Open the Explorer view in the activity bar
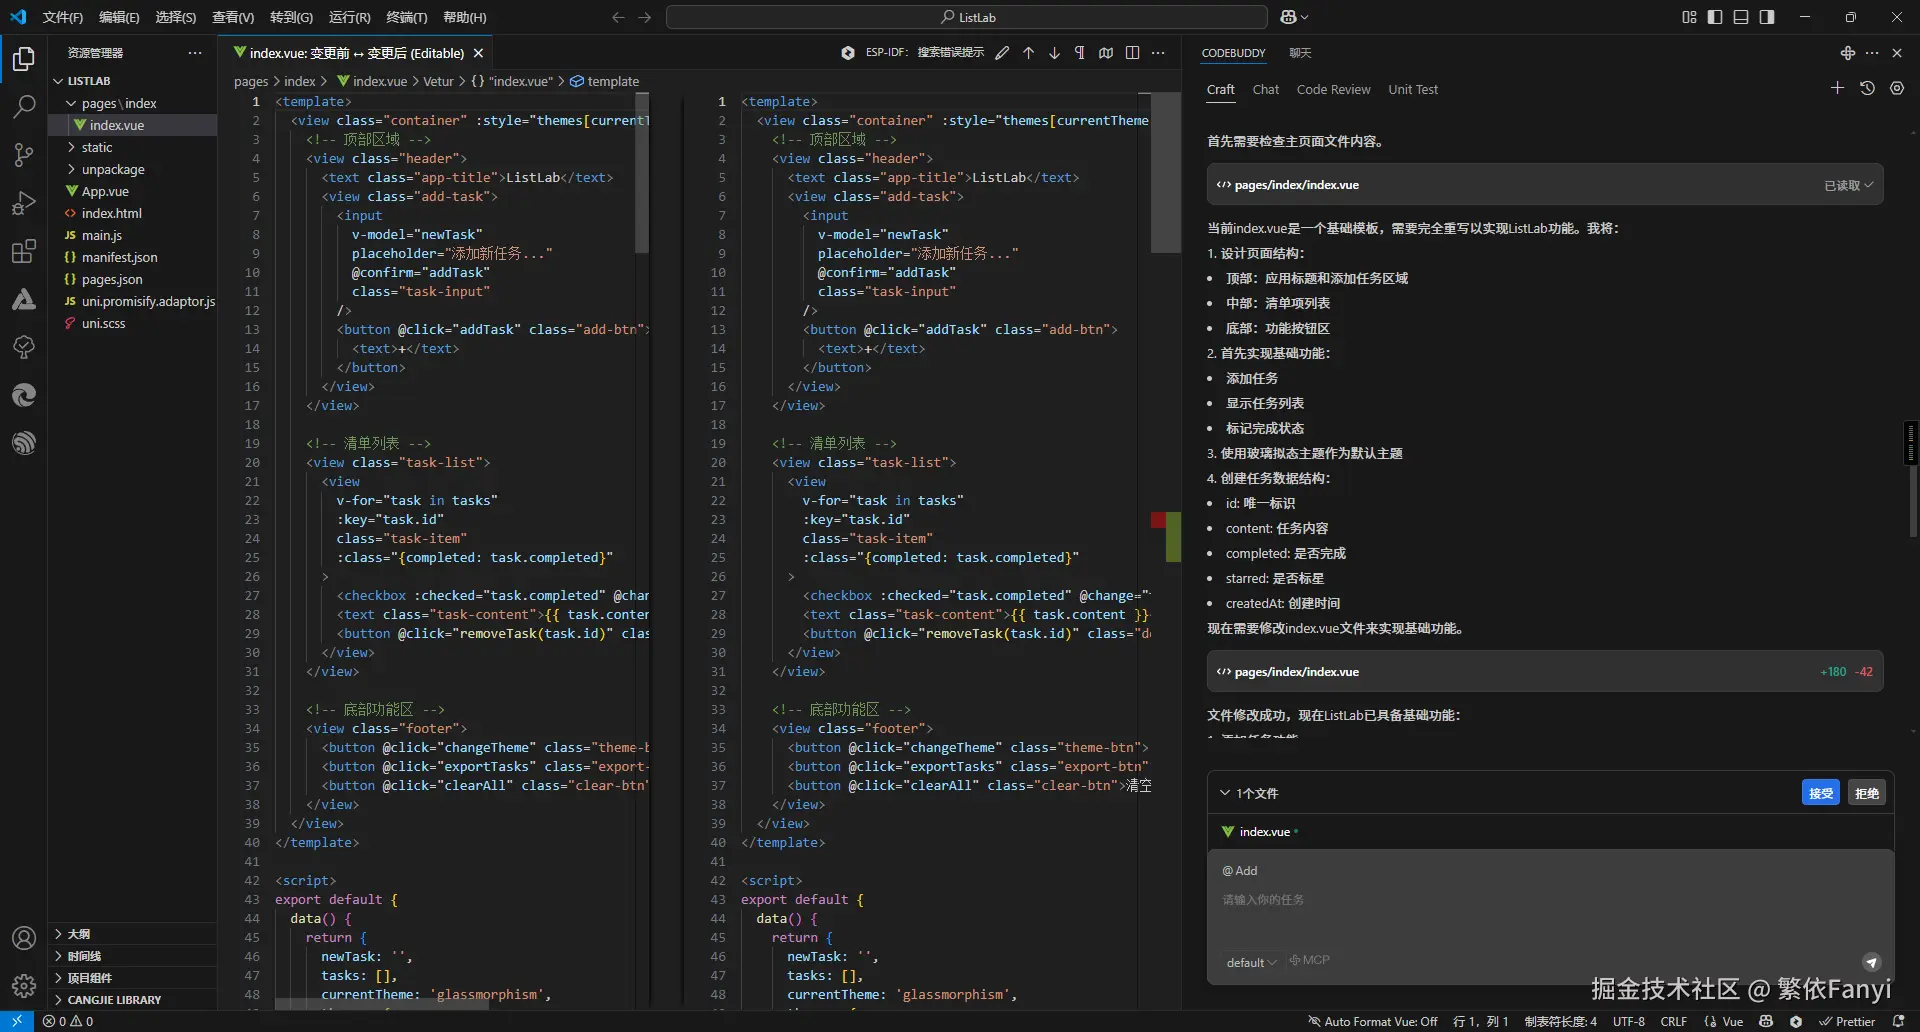This screenshot has width=1920, height=1032. click(24, 60)
